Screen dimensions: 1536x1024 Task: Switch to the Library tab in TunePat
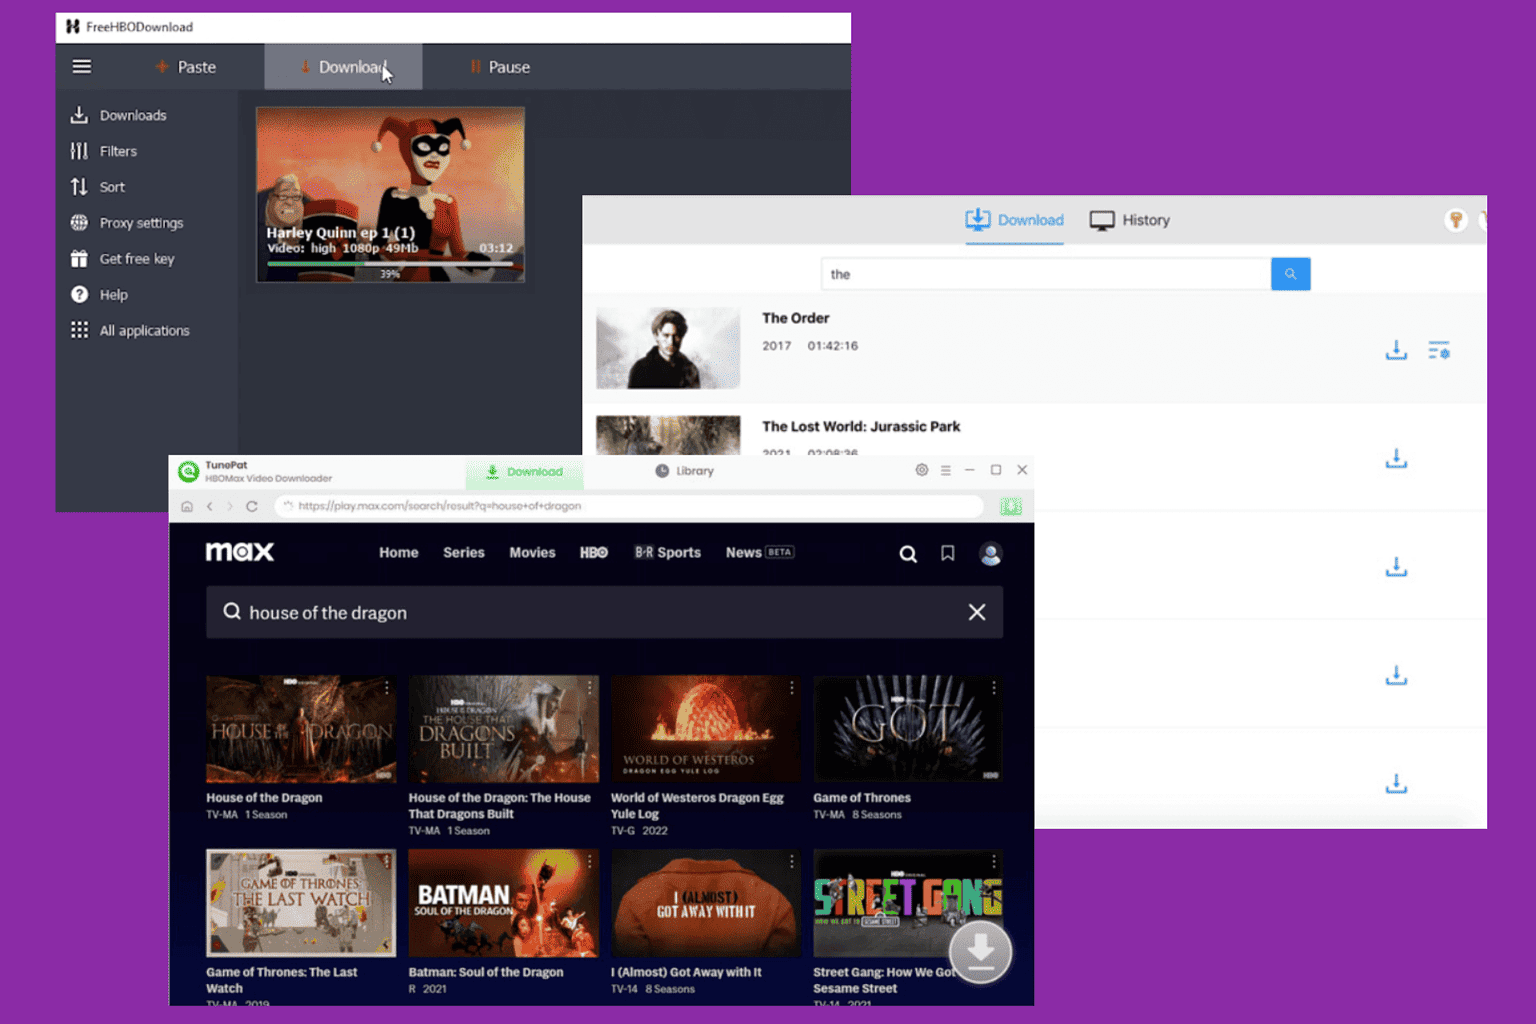point(684,470)
